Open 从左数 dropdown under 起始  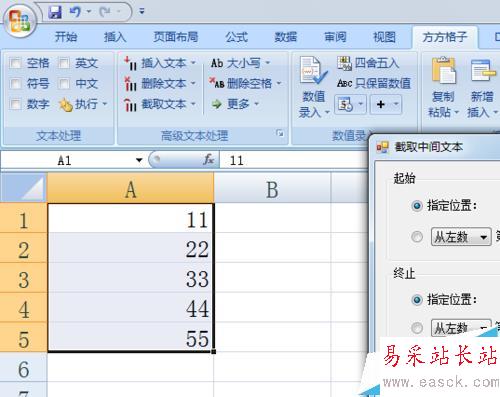pyautogui.click(x=461, y=237)
